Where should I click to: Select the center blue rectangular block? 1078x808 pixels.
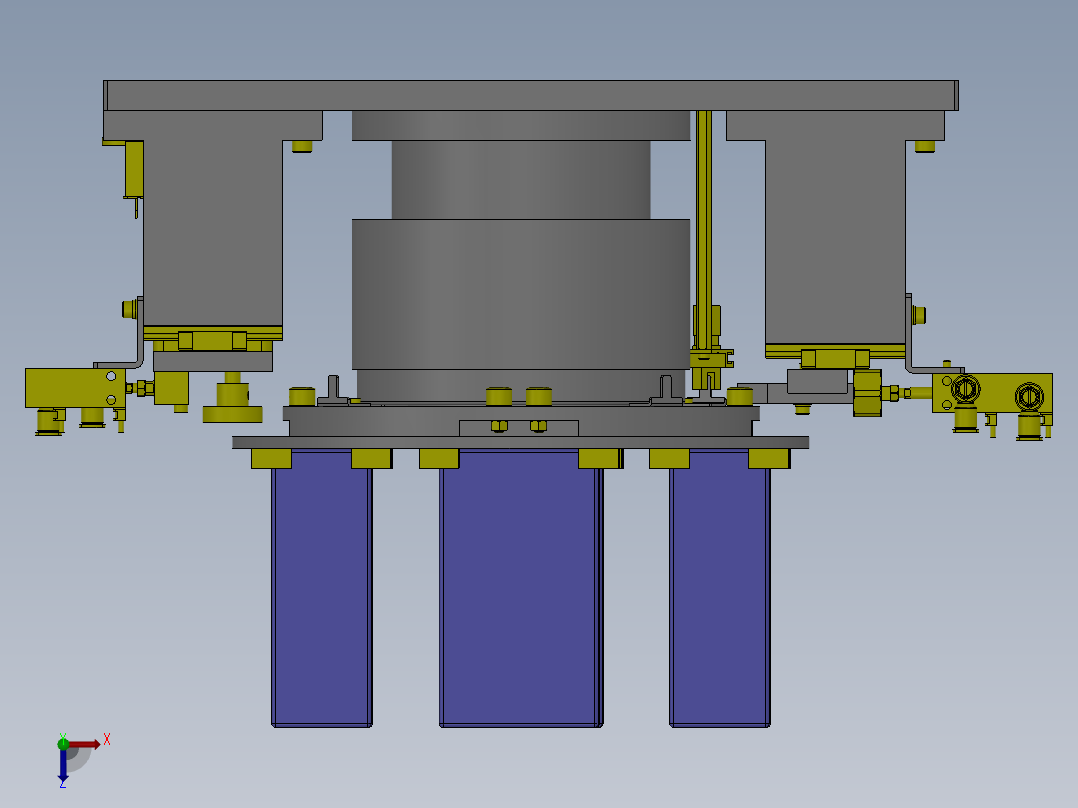[x=521, y=588]
